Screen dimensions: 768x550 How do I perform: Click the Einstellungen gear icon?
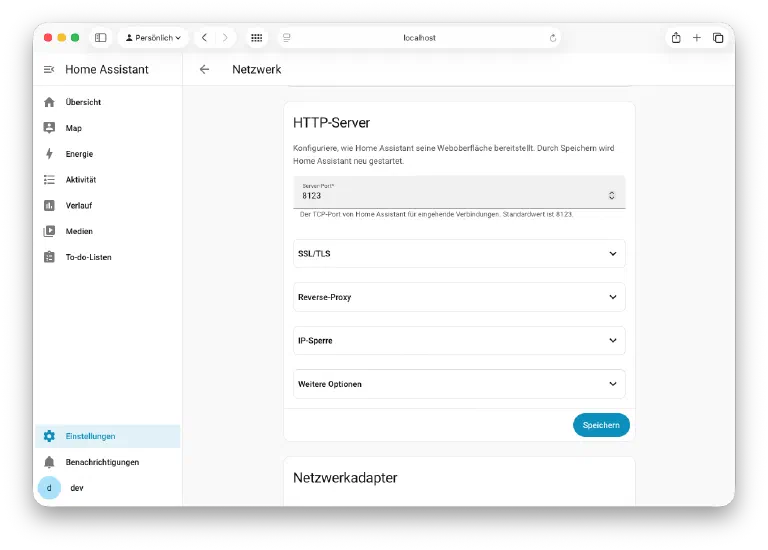click(x=49, y=436)
